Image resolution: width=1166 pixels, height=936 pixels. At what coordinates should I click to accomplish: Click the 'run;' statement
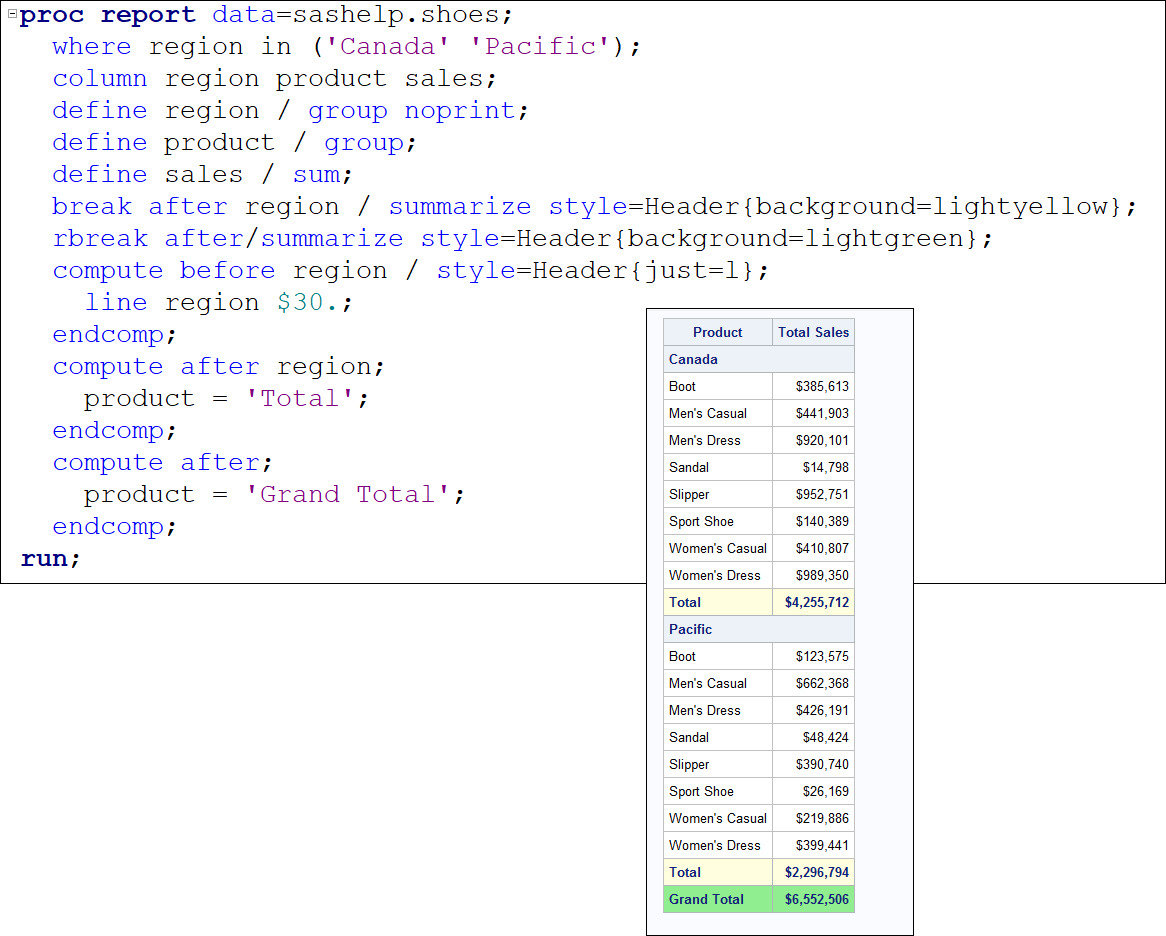(51, 558)
